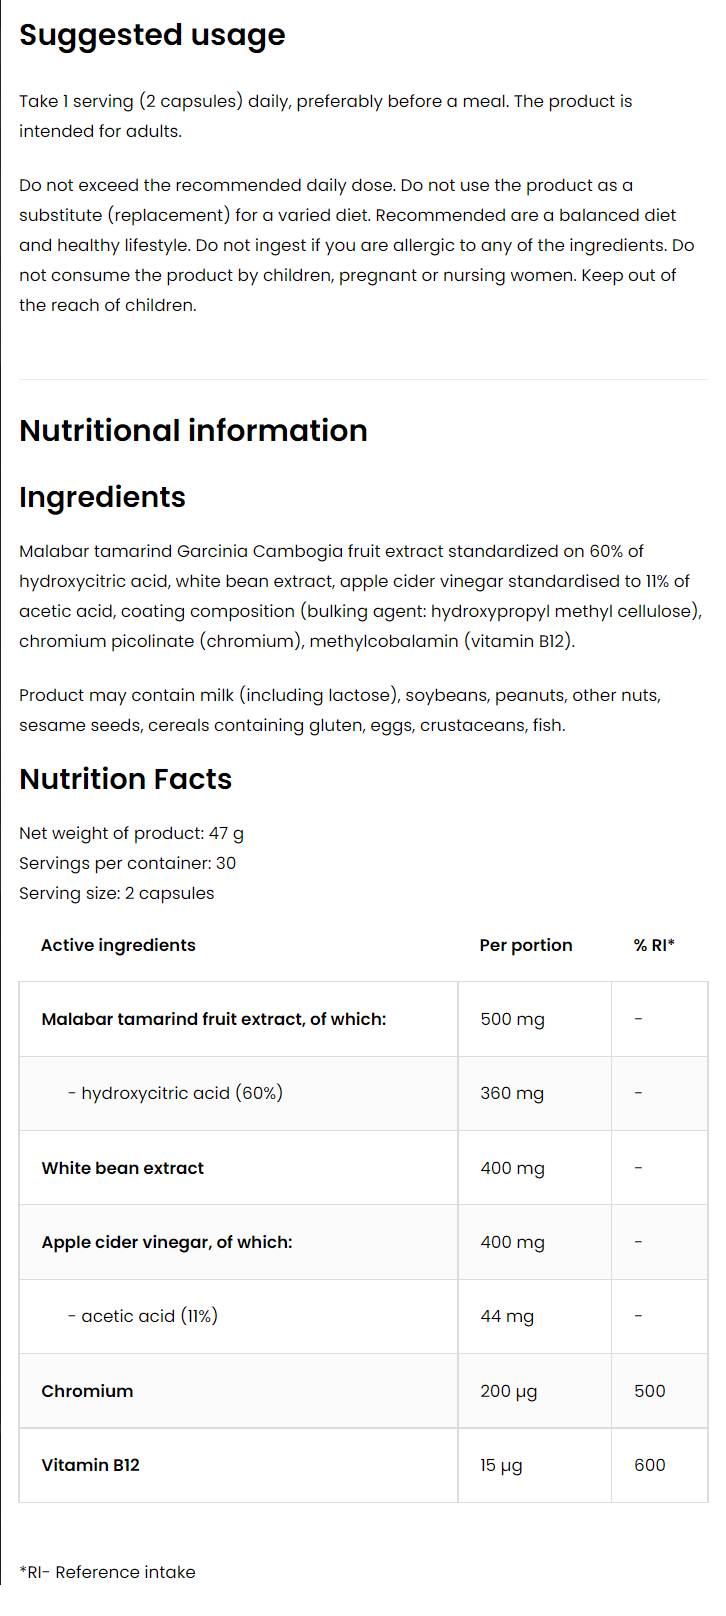Image resolution: width=726 pixels, height=1616 pixels.
Task: Click the Active ingredients column header
Action: [118, 945]
